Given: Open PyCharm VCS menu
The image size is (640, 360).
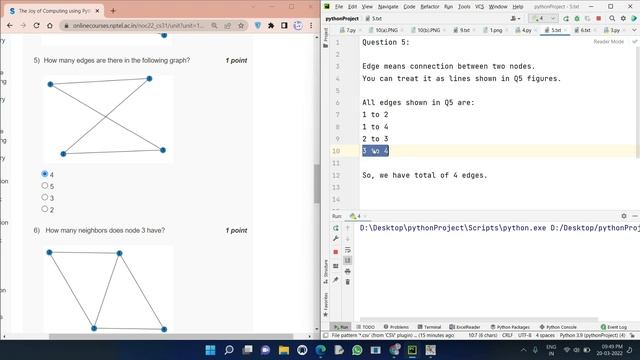Looking at the screenshot, I should (479, 7).
